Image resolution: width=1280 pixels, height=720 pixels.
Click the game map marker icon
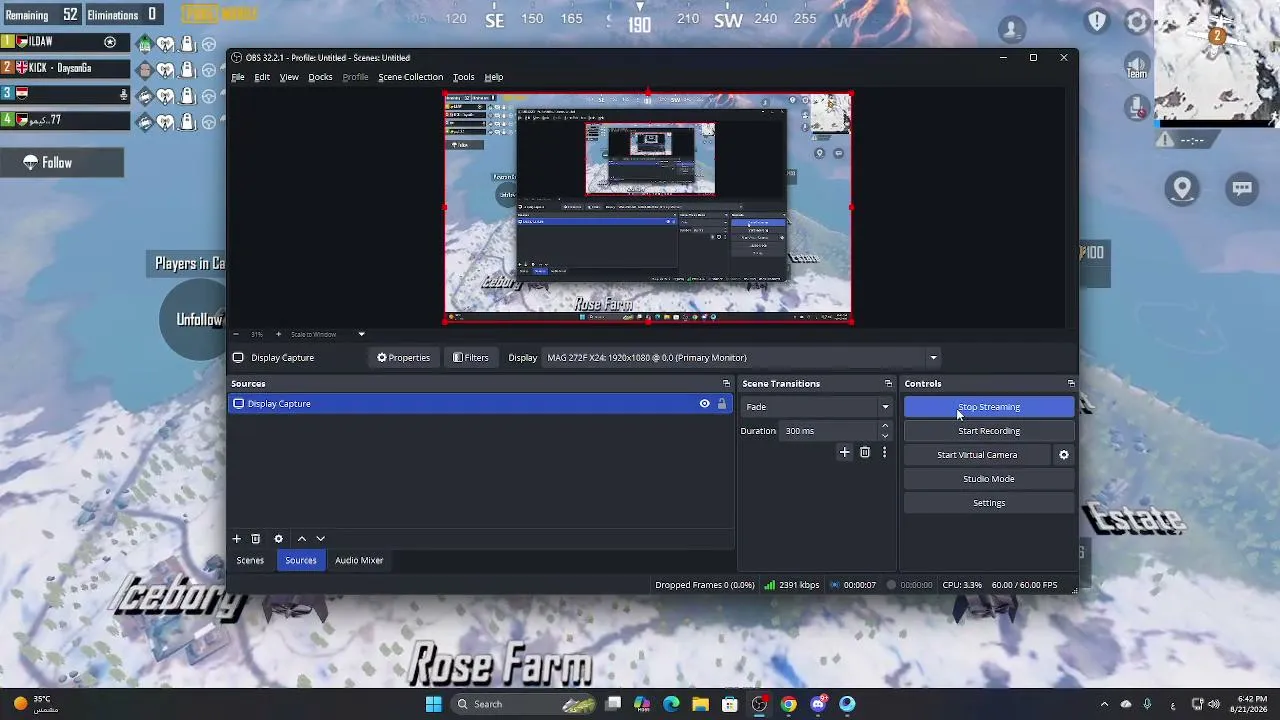(1182, 188)
